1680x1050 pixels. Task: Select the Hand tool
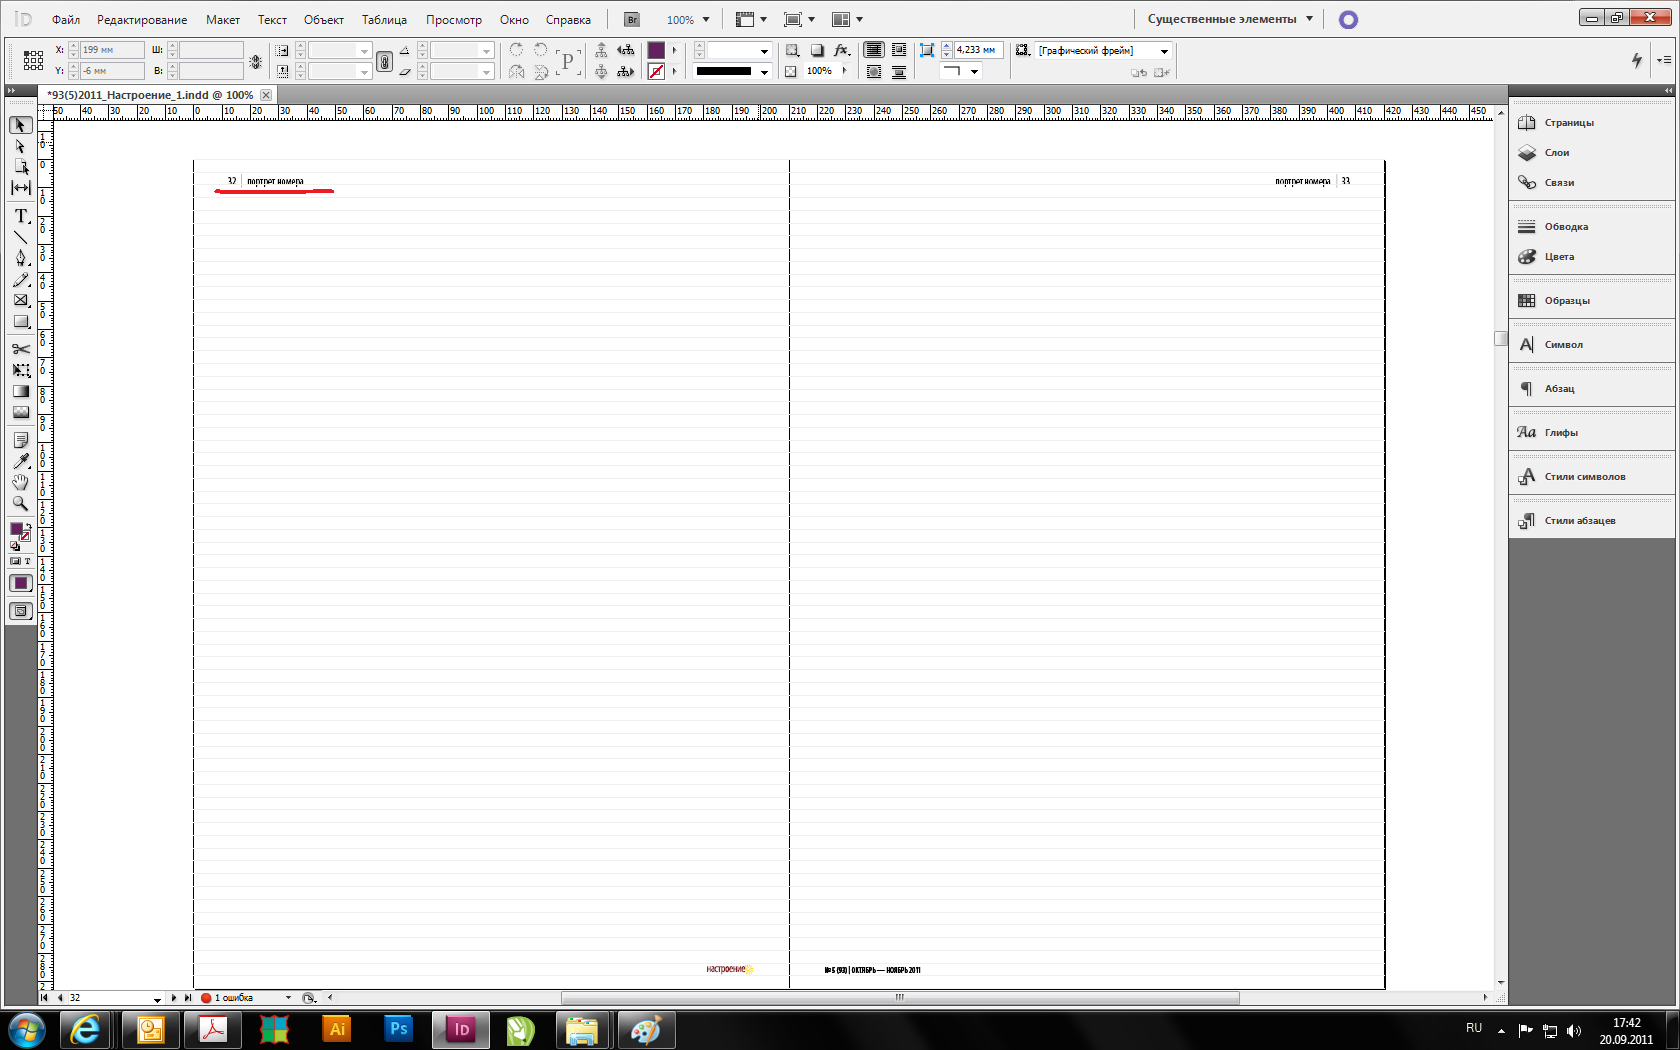pos(21,482)
